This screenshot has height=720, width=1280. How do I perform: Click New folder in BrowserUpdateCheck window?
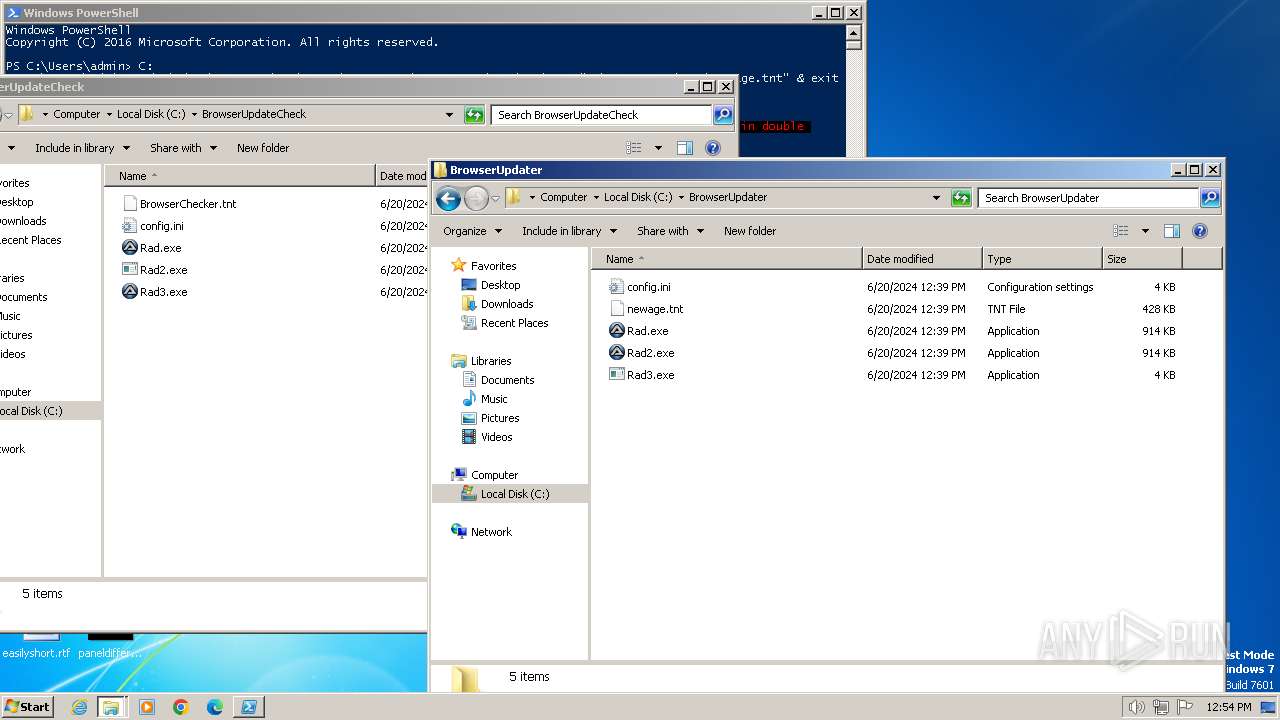point(263,148)
